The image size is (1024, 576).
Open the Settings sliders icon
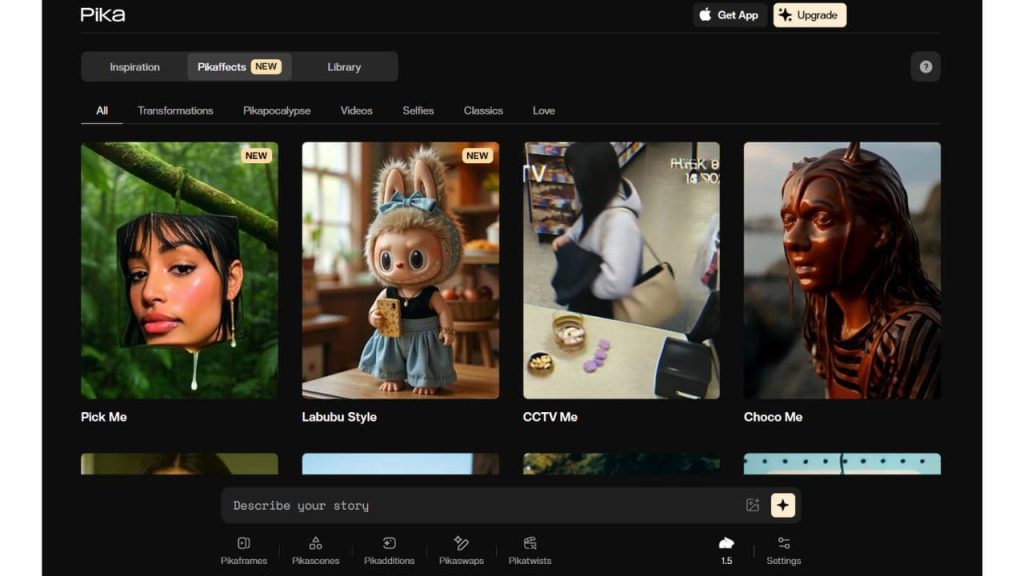click(783, 549)
